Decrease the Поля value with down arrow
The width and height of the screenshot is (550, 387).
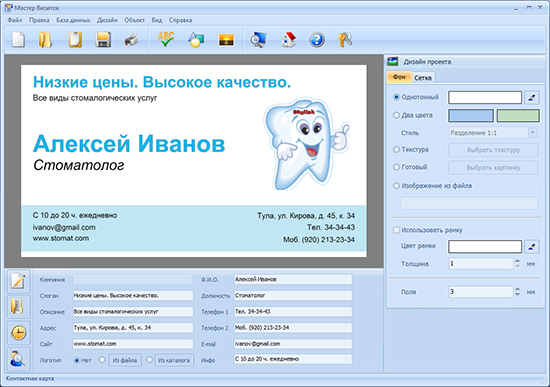pyautogui.click(x=518, y=294)
